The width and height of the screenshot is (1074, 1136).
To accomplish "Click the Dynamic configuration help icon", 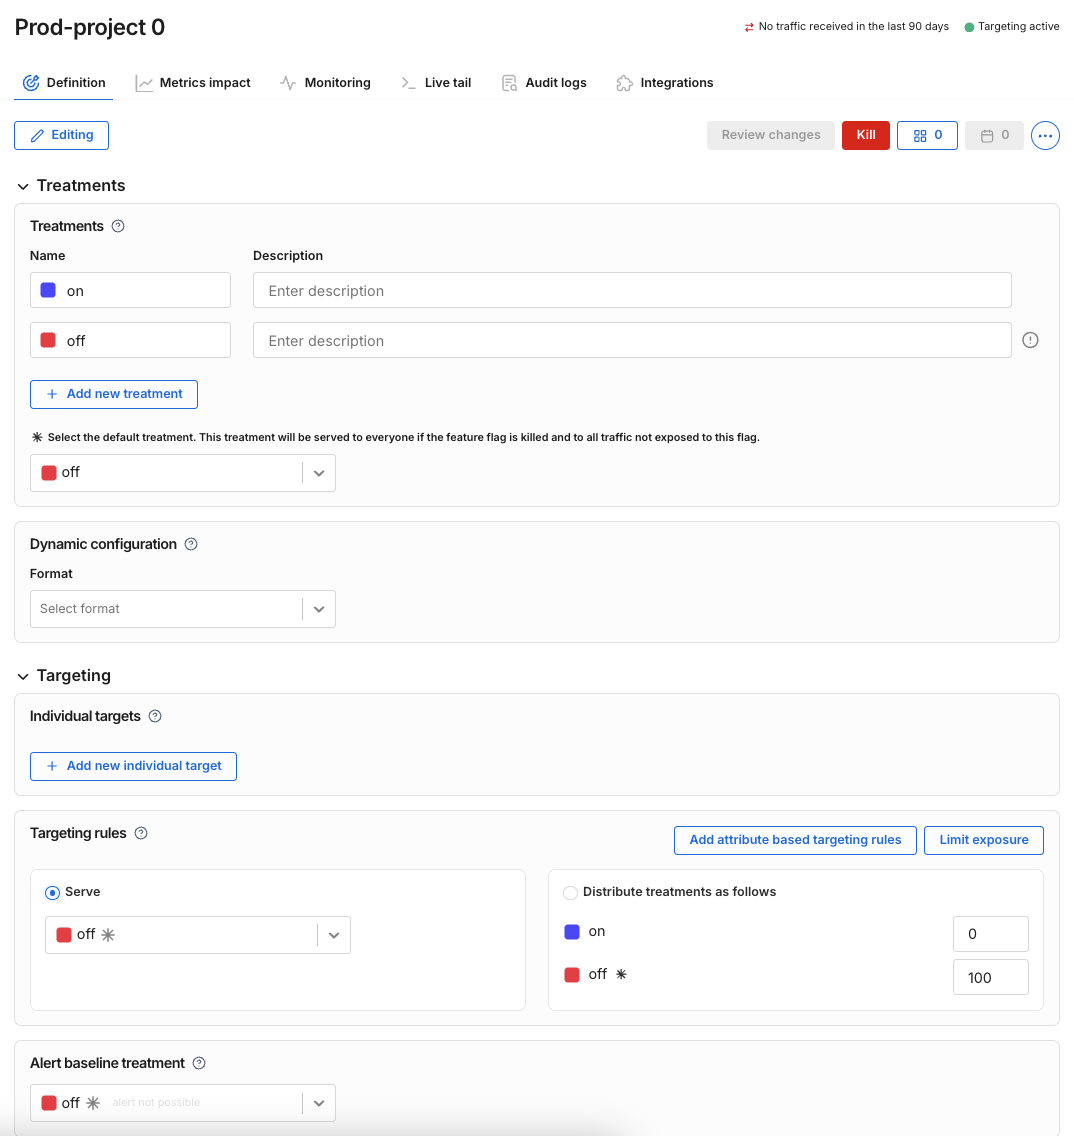I will coord(191,544).
